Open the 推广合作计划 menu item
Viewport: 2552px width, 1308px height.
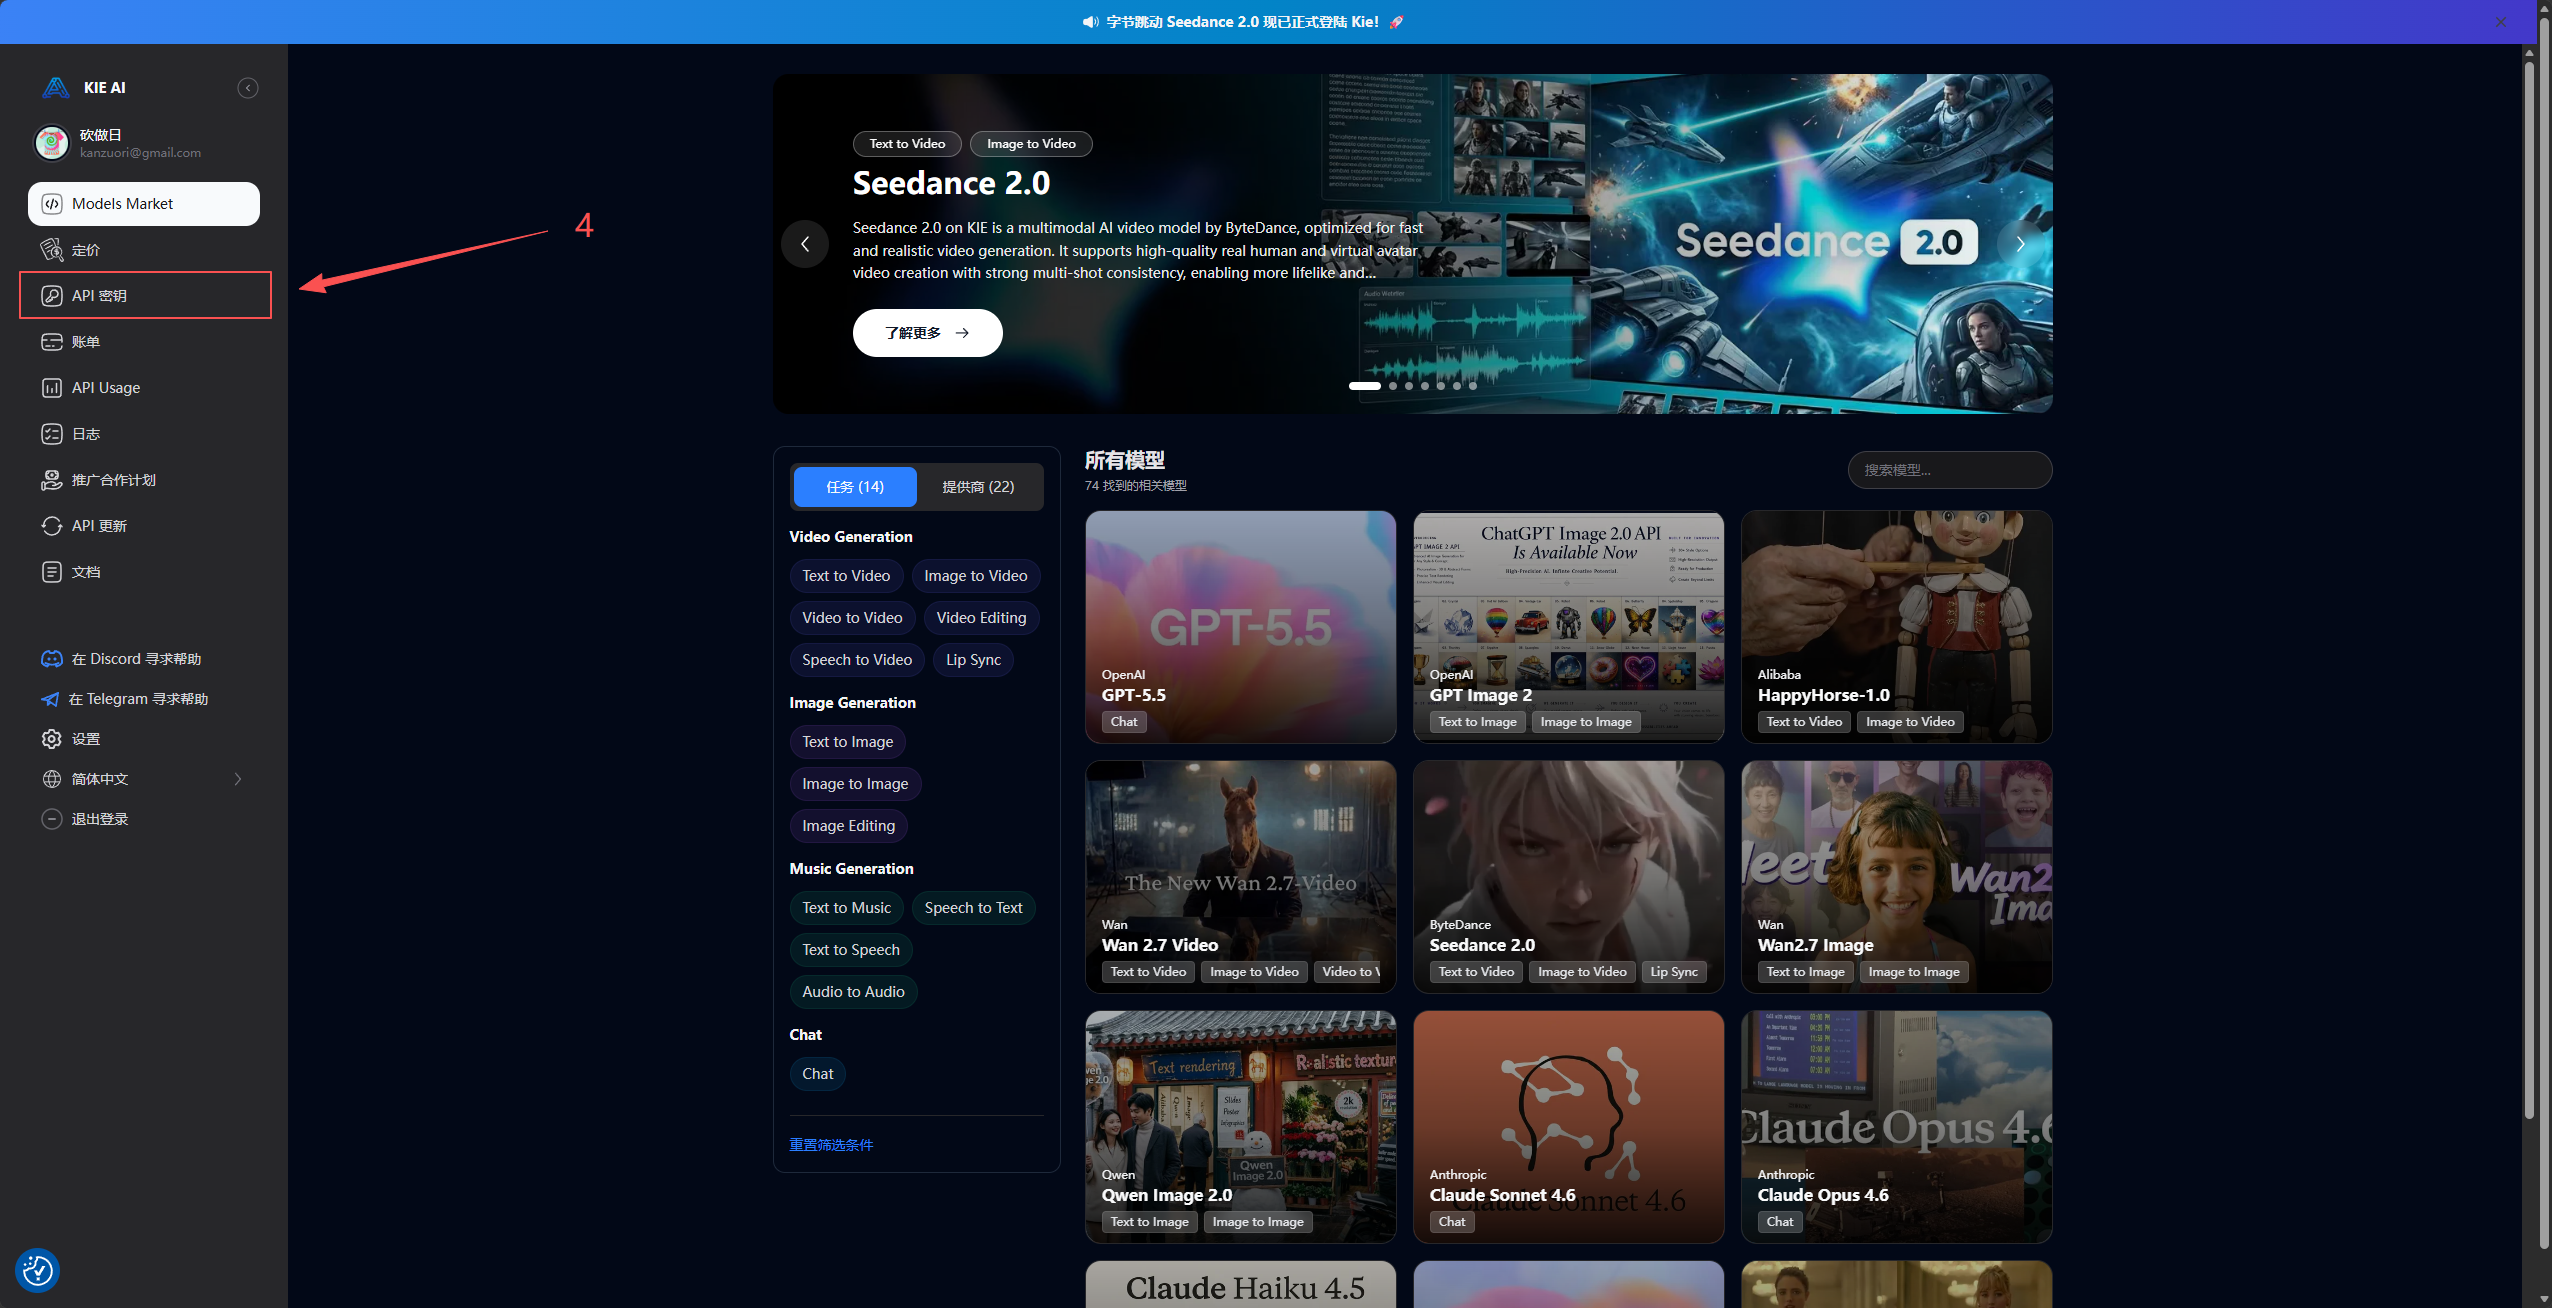point(144,480)
